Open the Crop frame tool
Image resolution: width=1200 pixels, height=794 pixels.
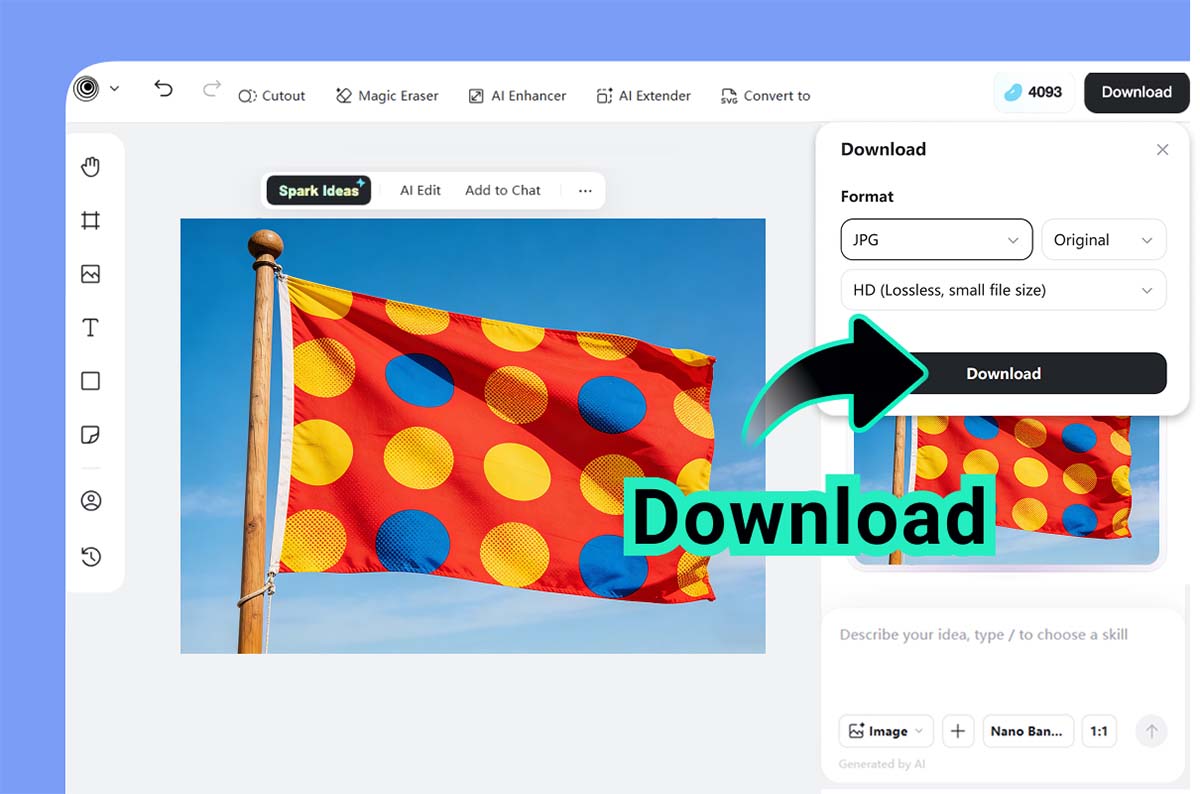click(x=92, y=221)
